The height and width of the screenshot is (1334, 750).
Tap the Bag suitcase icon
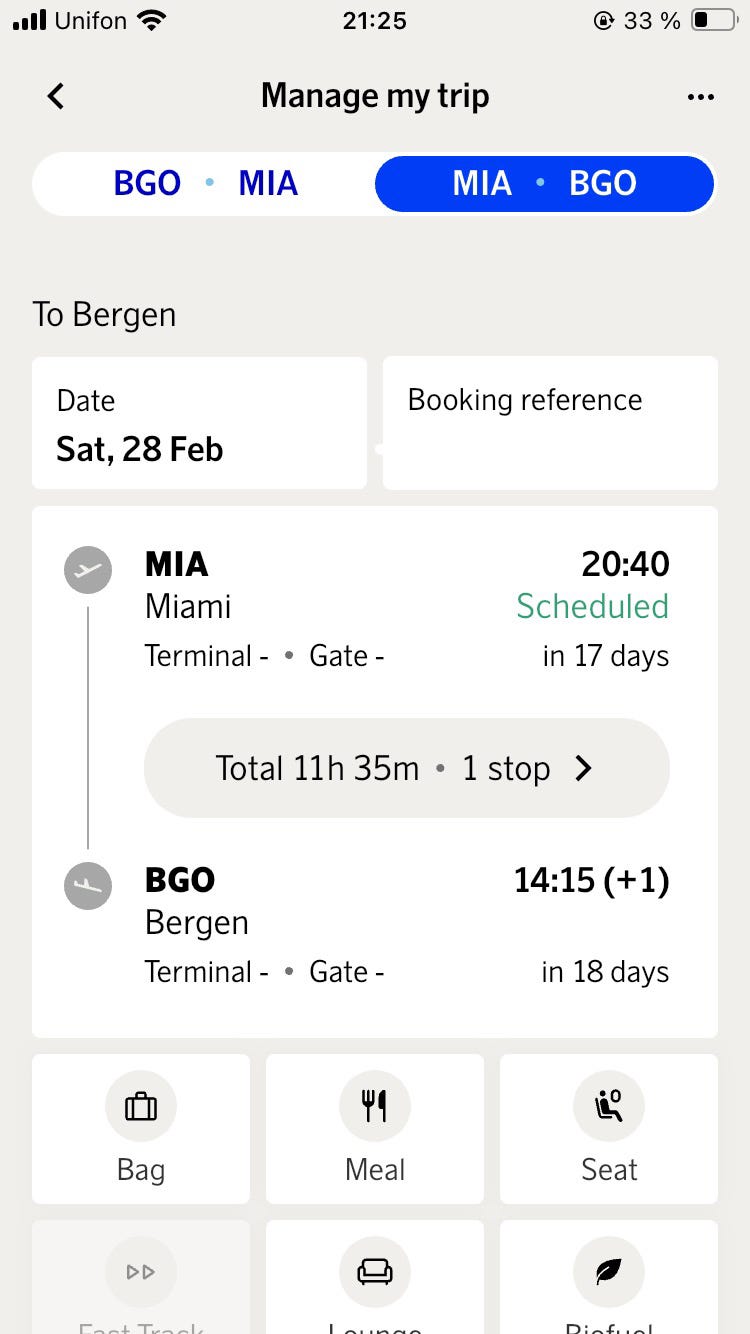click(141, 1107)
